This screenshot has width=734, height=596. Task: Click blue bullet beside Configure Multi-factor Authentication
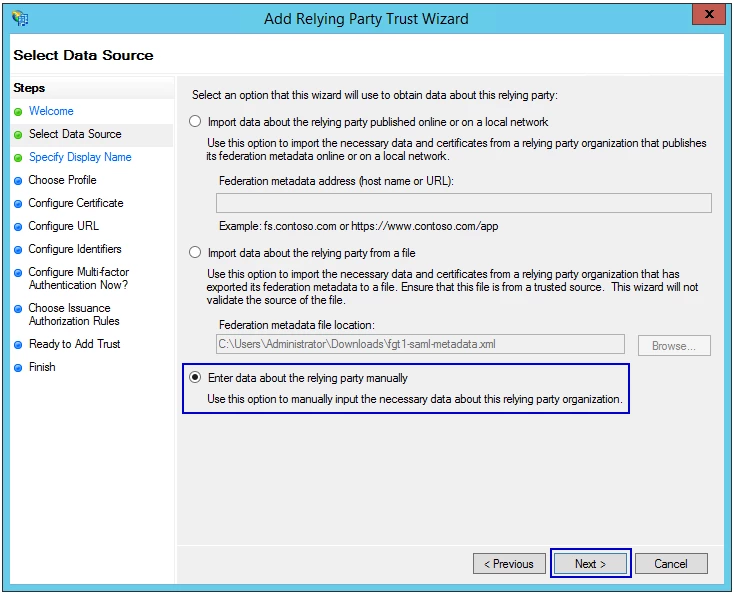pos(18,272)
